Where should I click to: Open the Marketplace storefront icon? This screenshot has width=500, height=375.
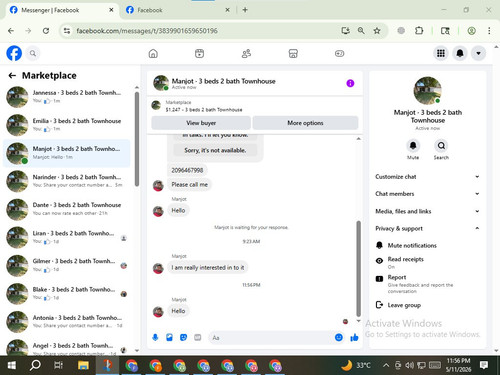(x=293, y=53)
